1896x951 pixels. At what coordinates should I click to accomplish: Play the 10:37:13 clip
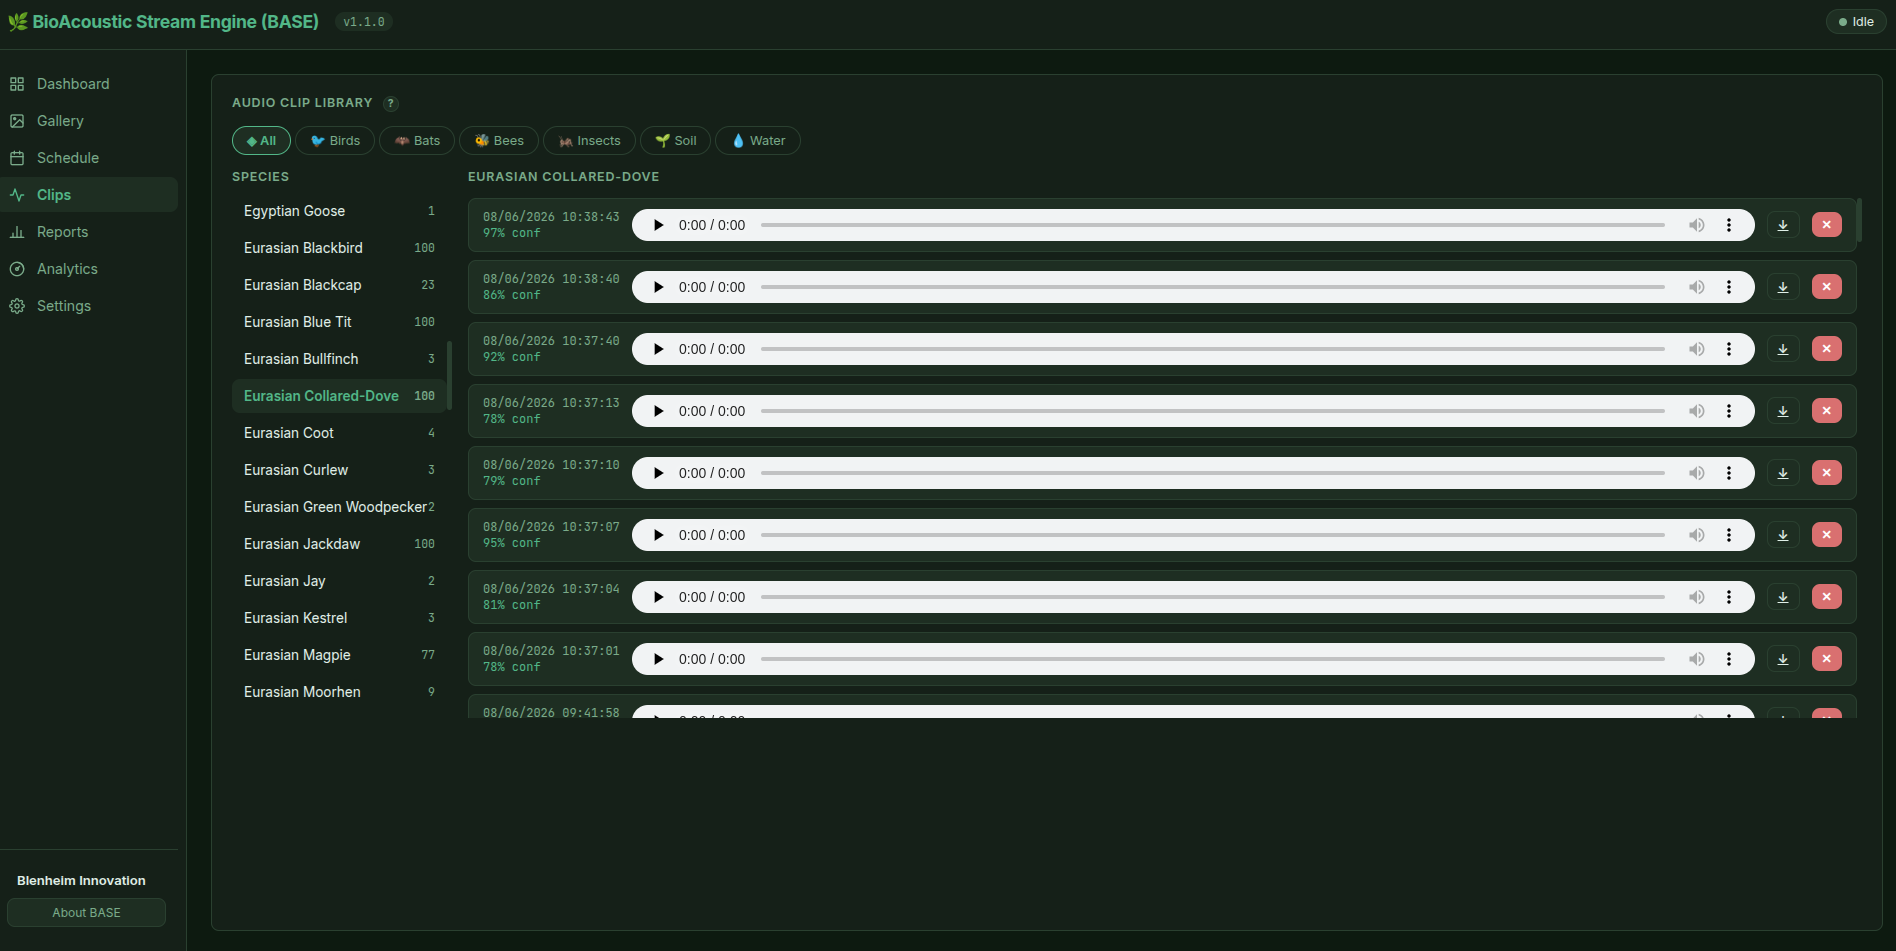tap(658, 411)
